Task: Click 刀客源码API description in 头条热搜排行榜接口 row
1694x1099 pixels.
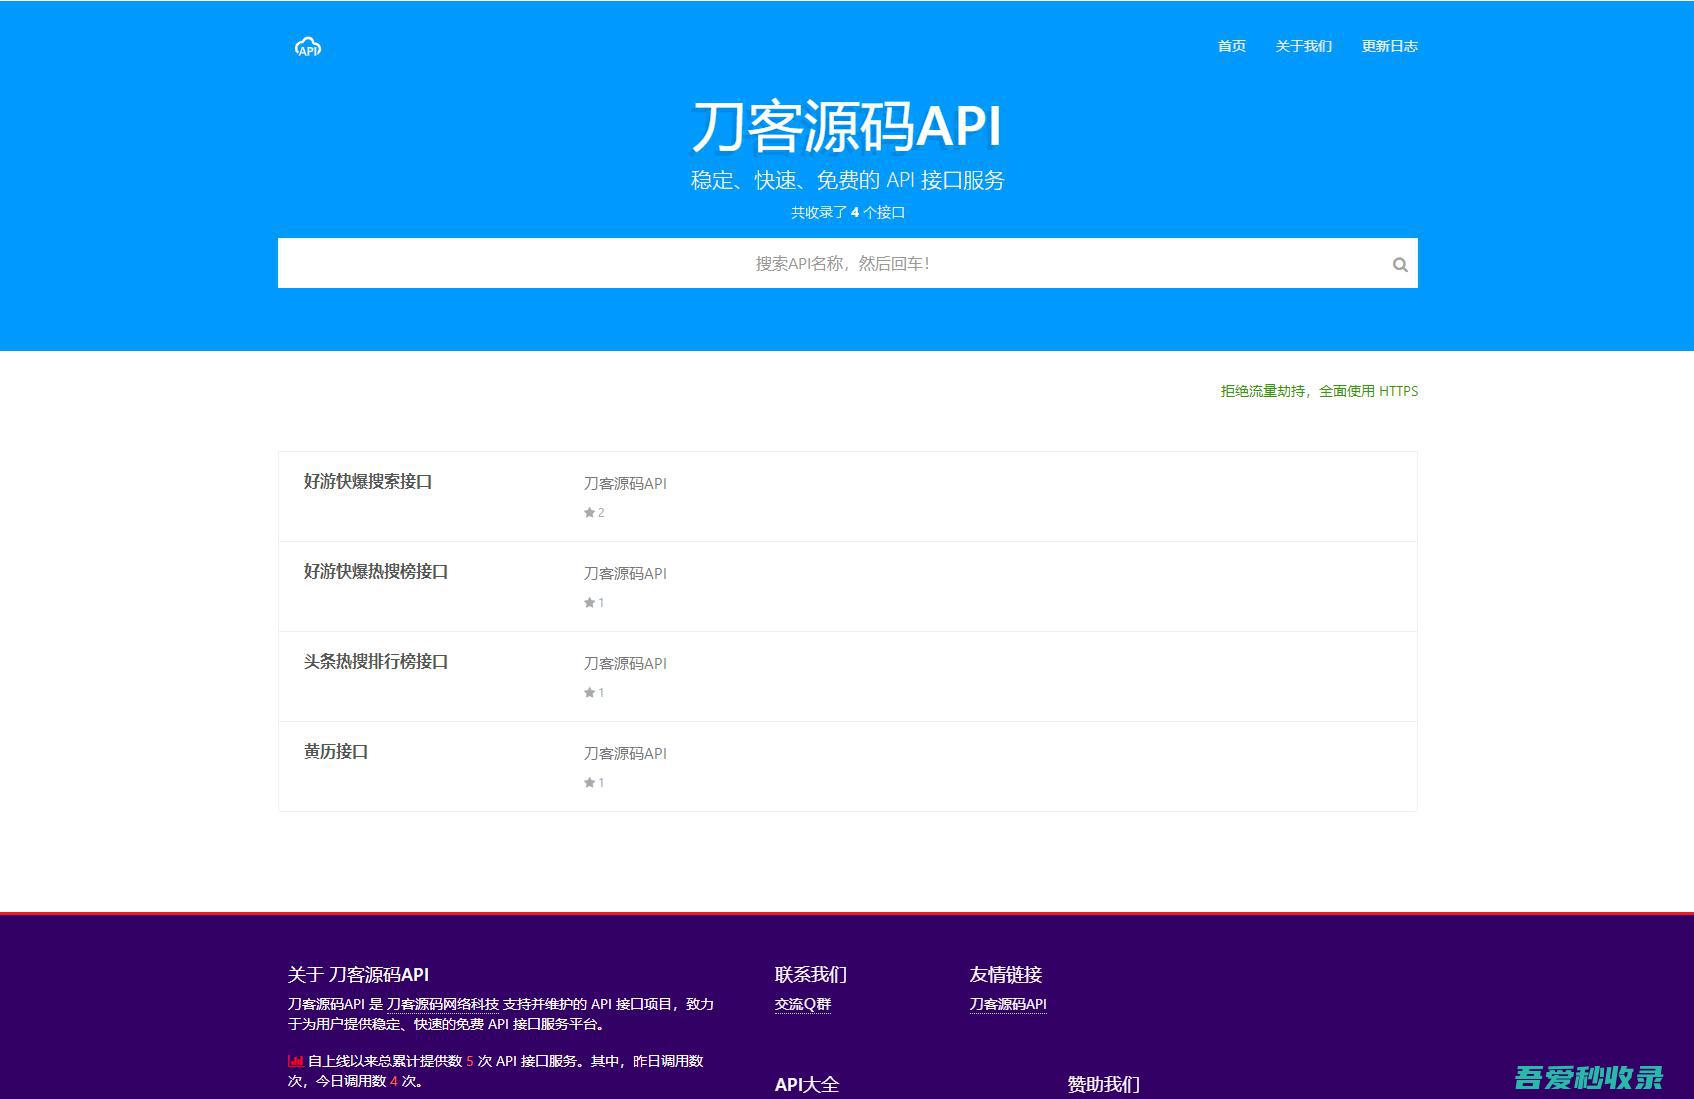Action: [625, 663]
